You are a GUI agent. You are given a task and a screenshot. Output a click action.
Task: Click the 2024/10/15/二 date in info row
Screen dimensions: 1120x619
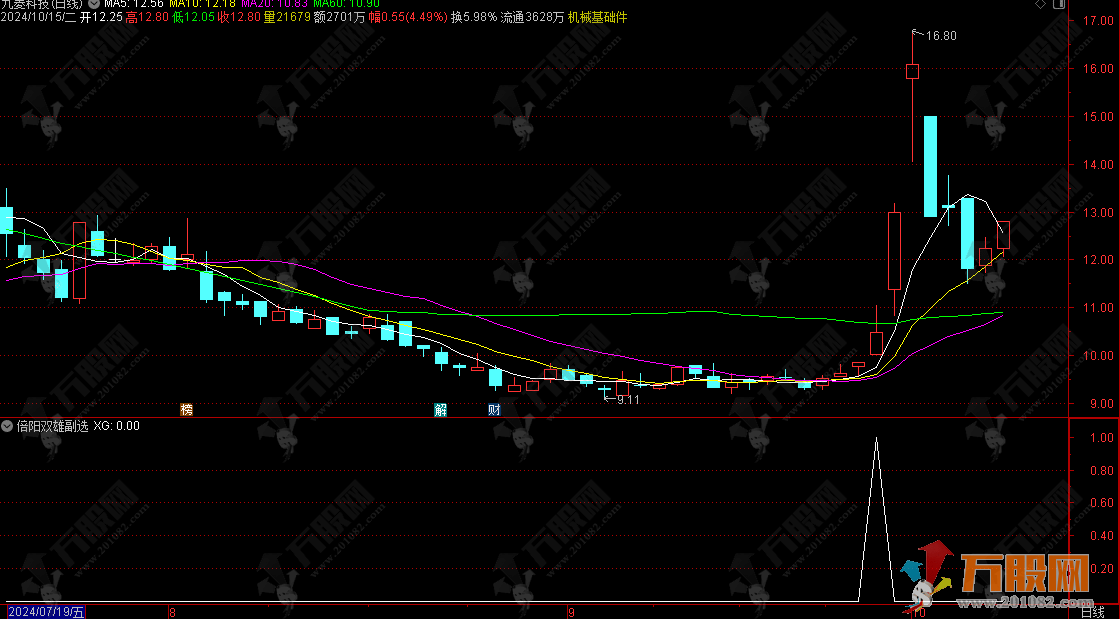click(x=38, y=17)
